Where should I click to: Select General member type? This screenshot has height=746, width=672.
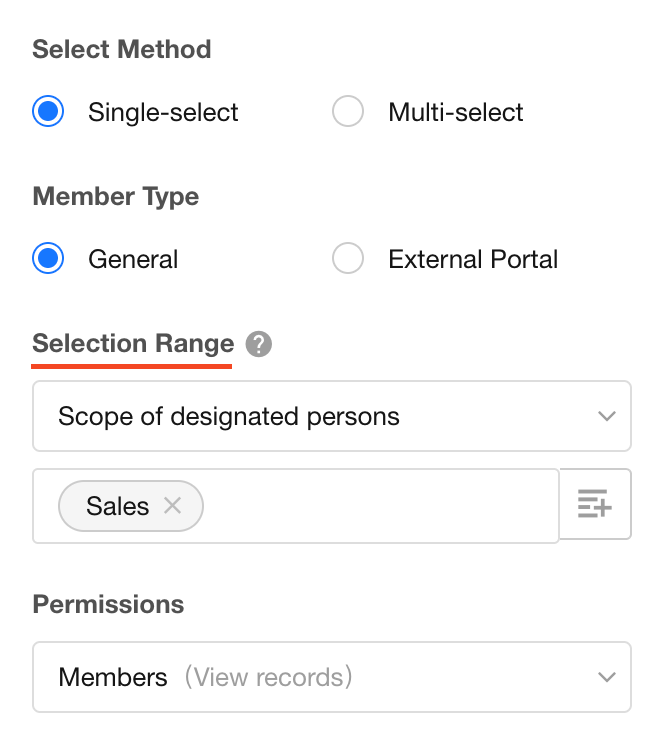coord(48,258)
